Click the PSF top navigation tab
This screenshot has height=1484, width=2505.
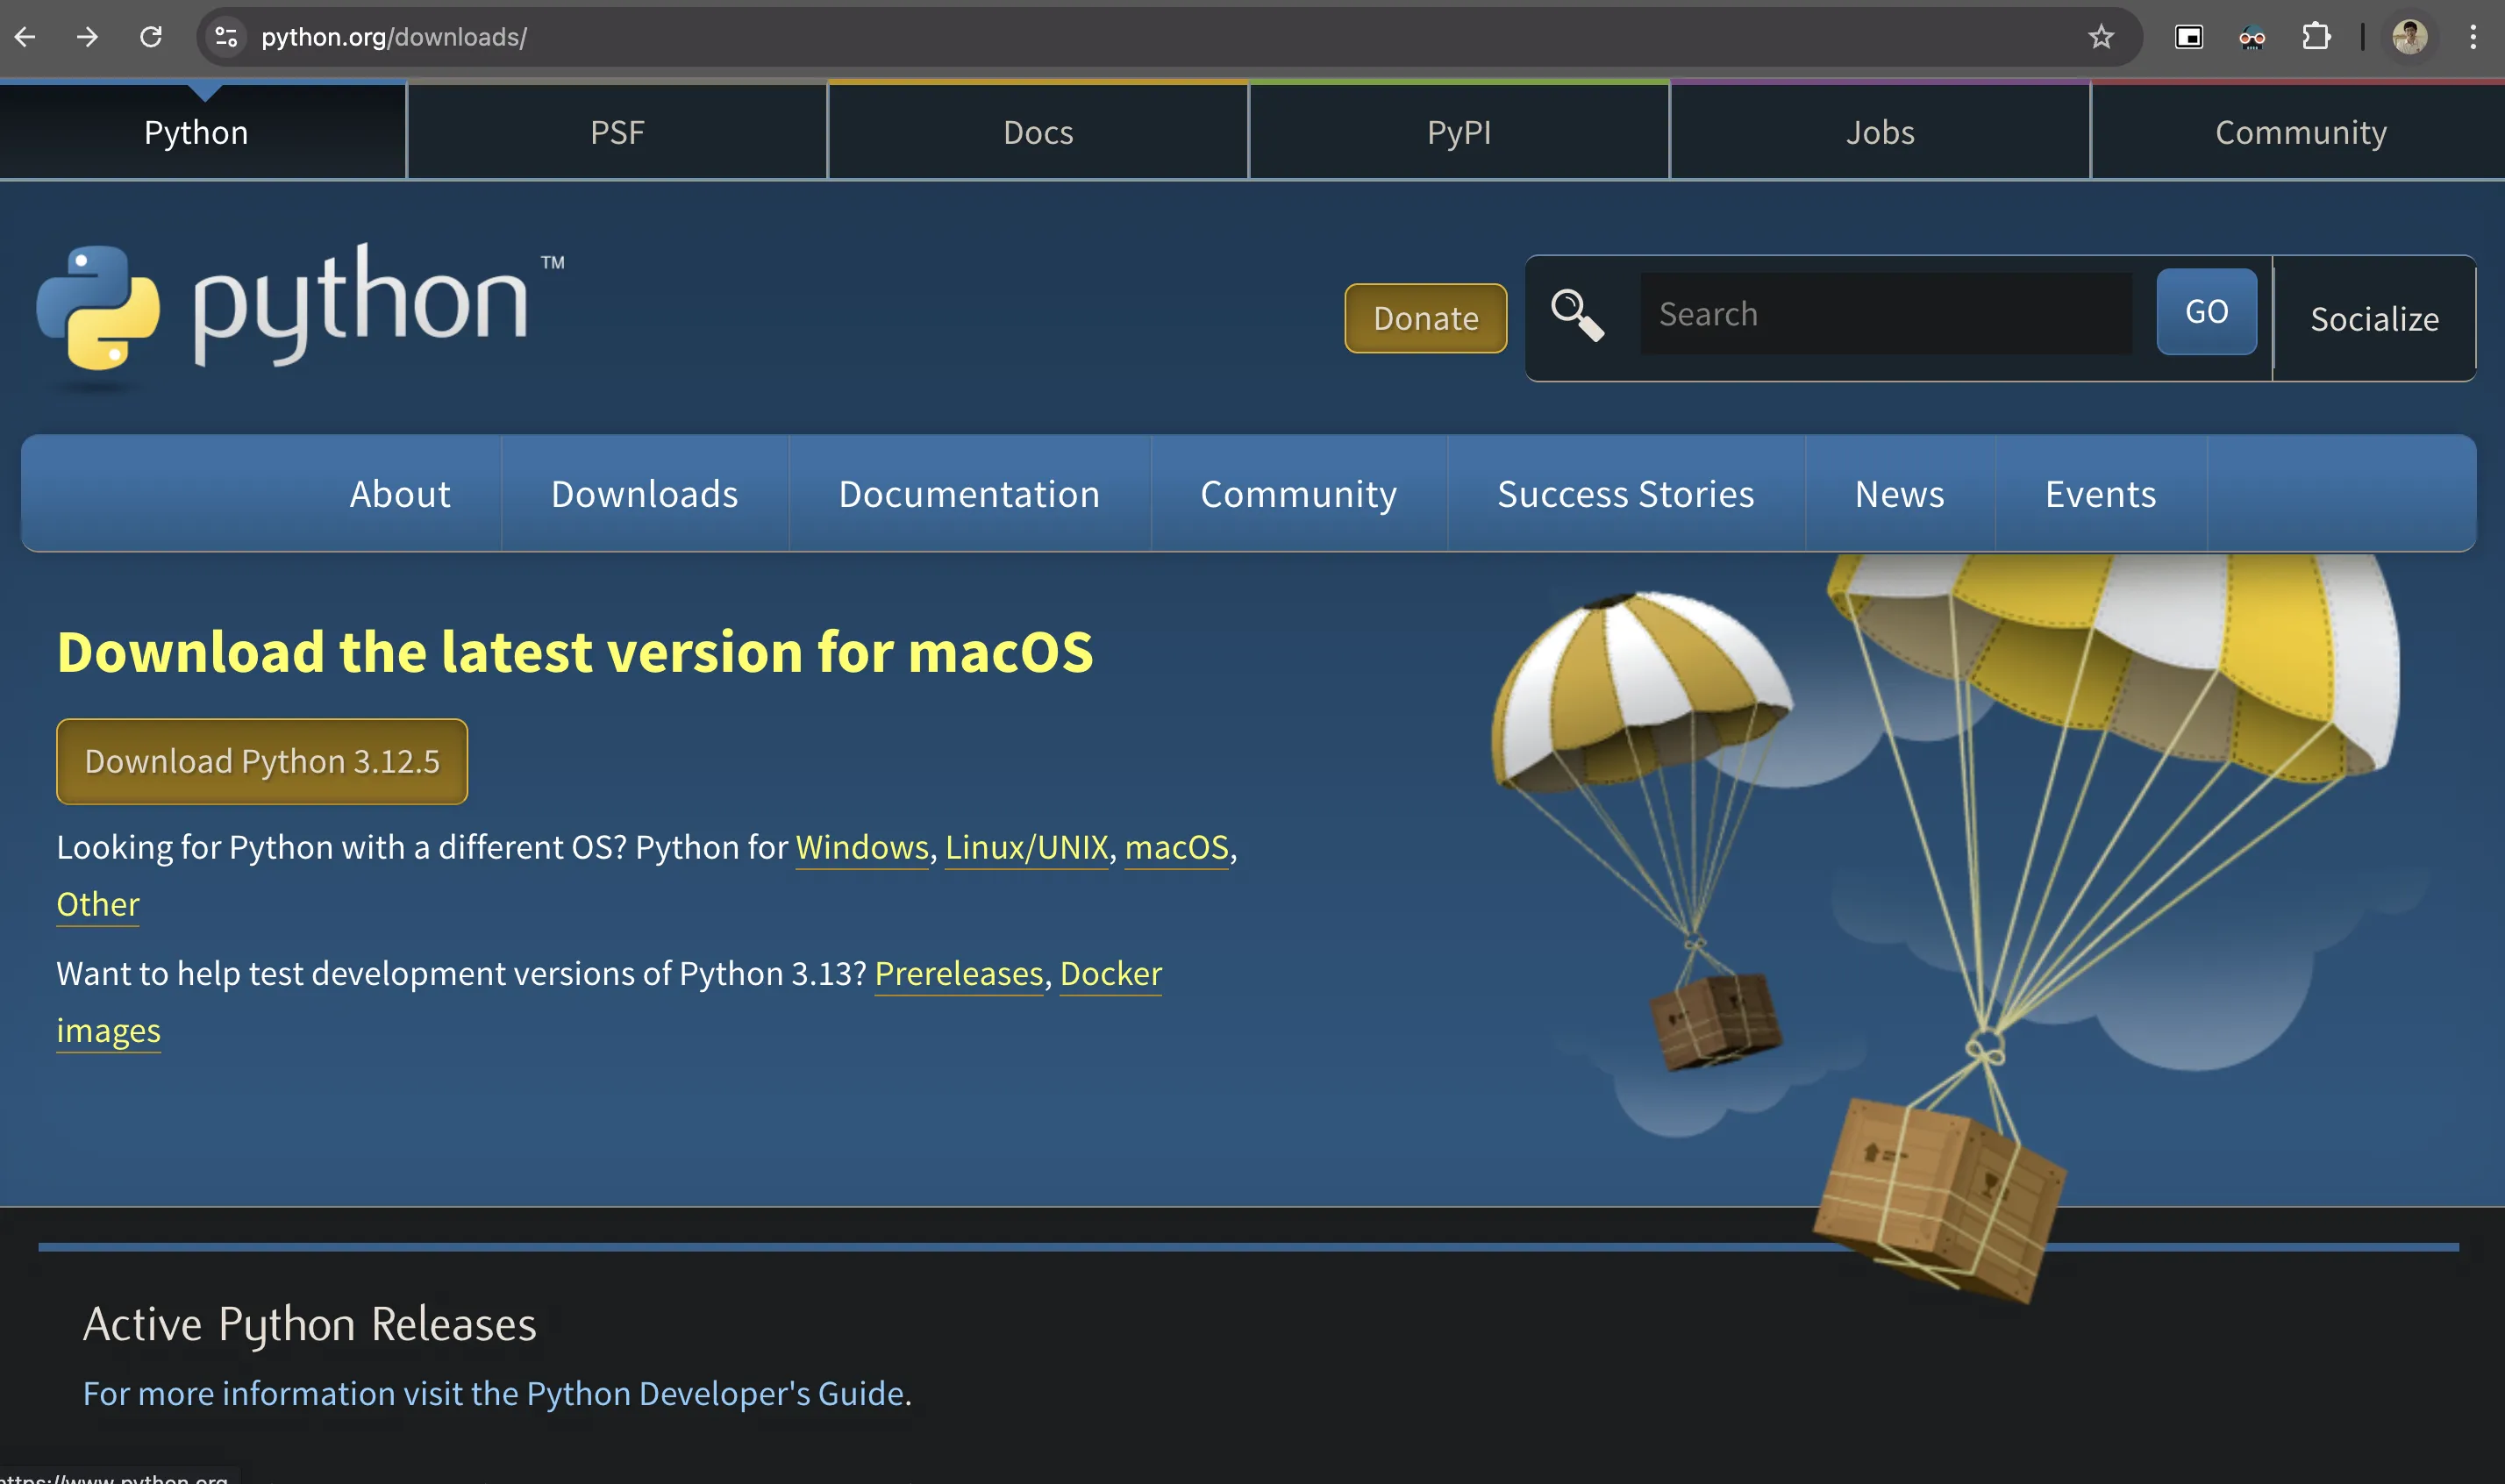tap(617, 131)
